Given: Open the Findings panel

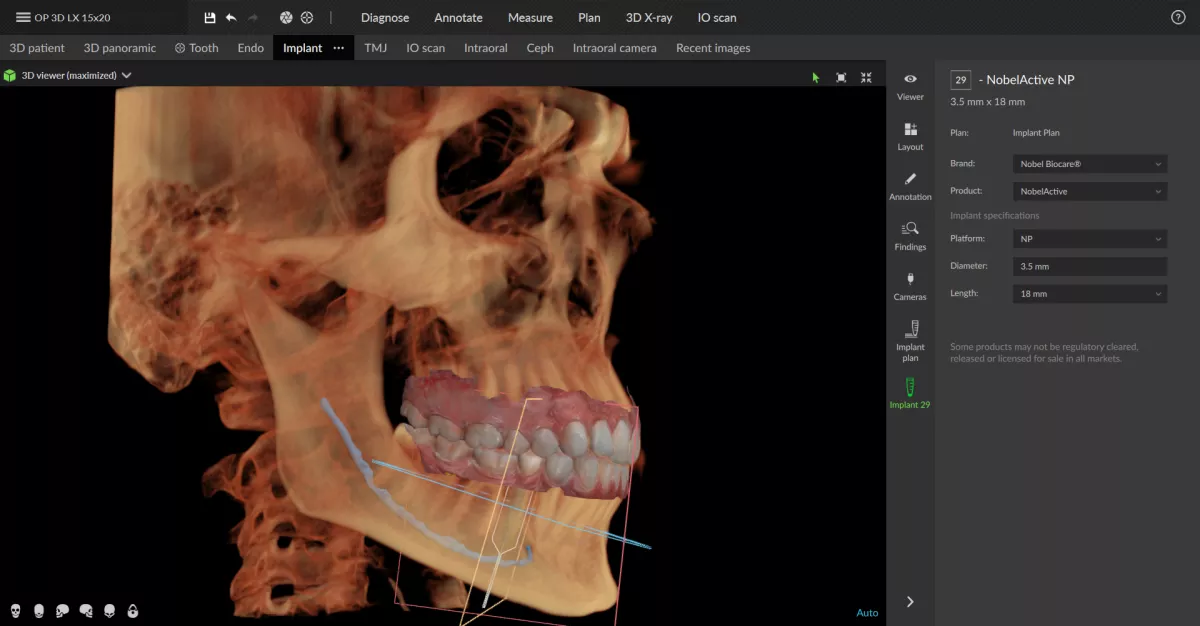Looking at the screenshot, I should (910, 236).
